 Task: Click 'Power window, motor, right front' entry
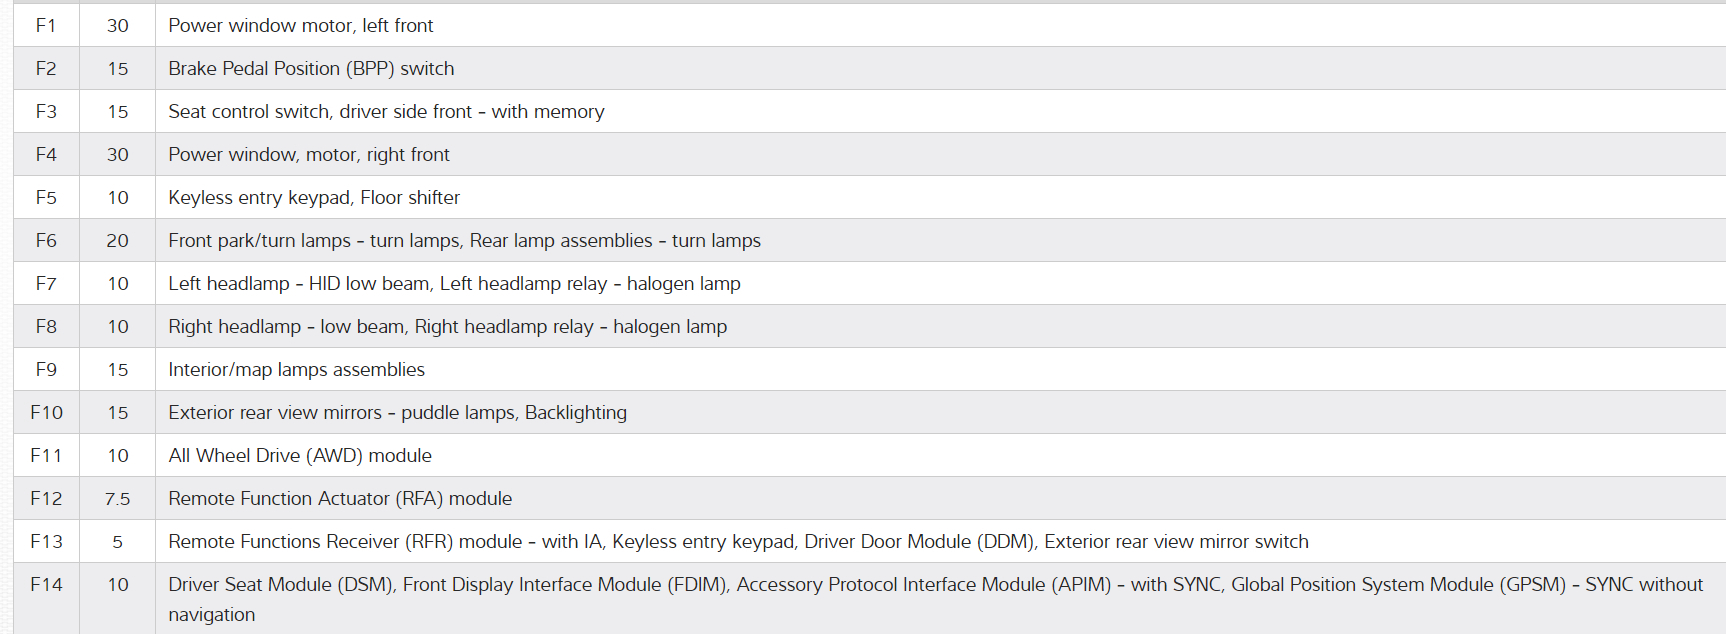[x=309, y=155]
